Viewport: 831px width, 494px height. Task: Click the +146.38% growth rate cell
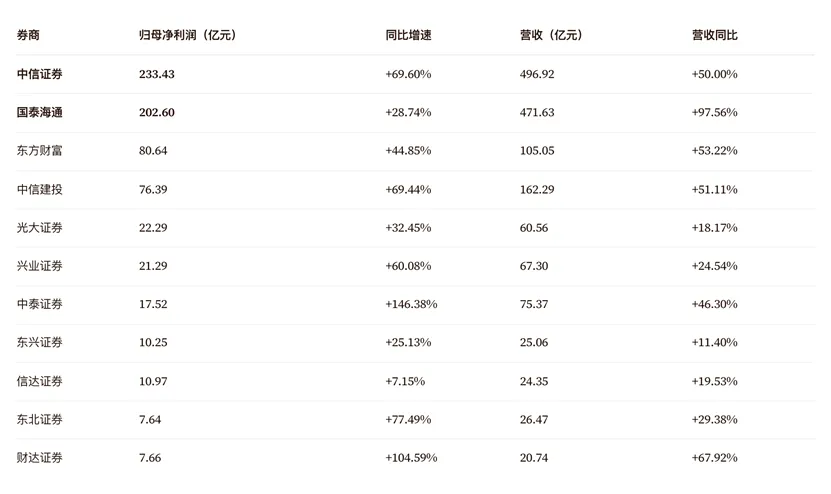411,304
